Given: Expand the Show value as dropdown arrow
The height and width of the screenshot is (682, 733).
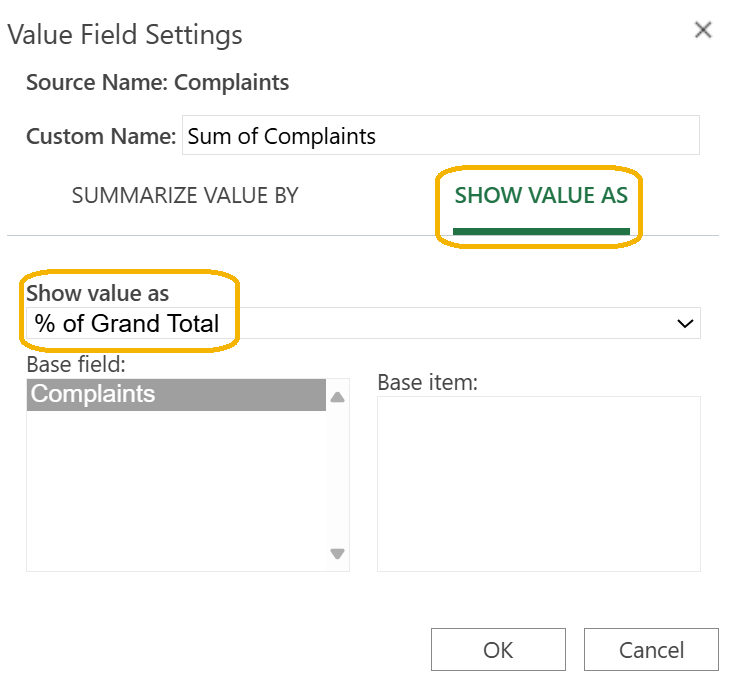Looking at the screenshot, I should pos(685,323).
